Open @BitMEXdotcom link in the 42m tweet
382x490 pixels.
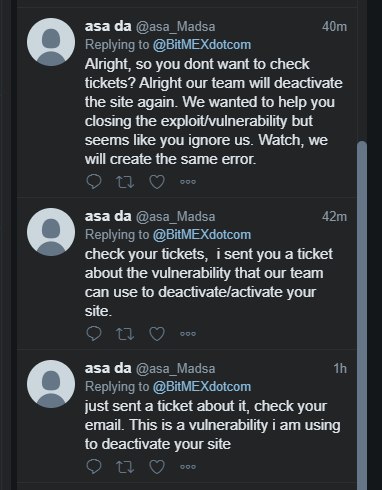click(x=202, y=235)
